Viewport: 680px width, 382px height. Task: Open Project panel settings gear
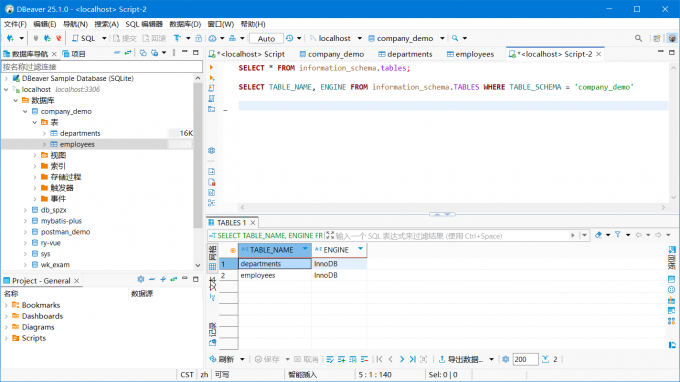[141, 280]
